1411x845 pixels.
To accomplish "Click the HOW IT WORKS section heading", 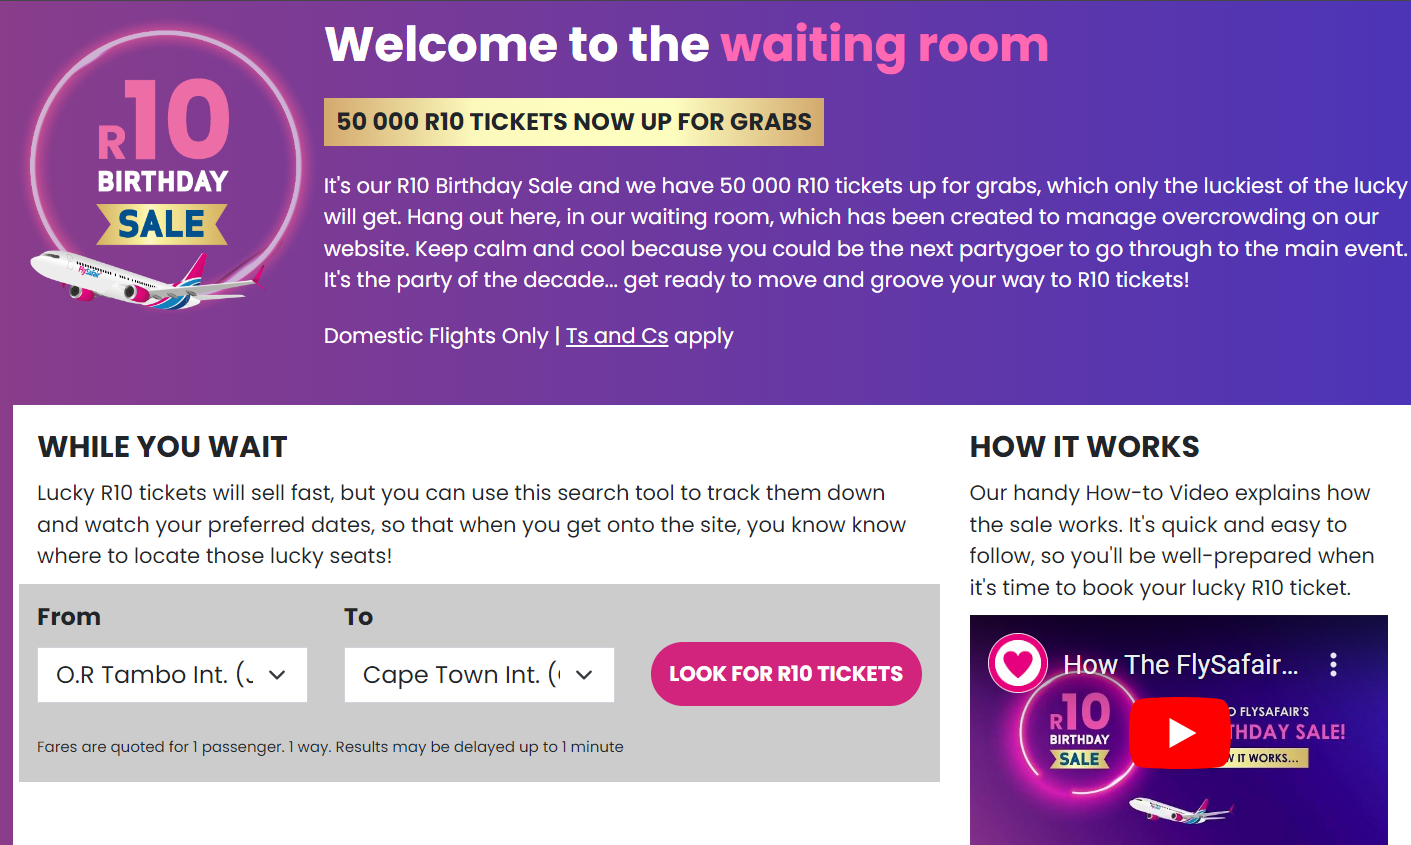I will [x=1084, y=446].
